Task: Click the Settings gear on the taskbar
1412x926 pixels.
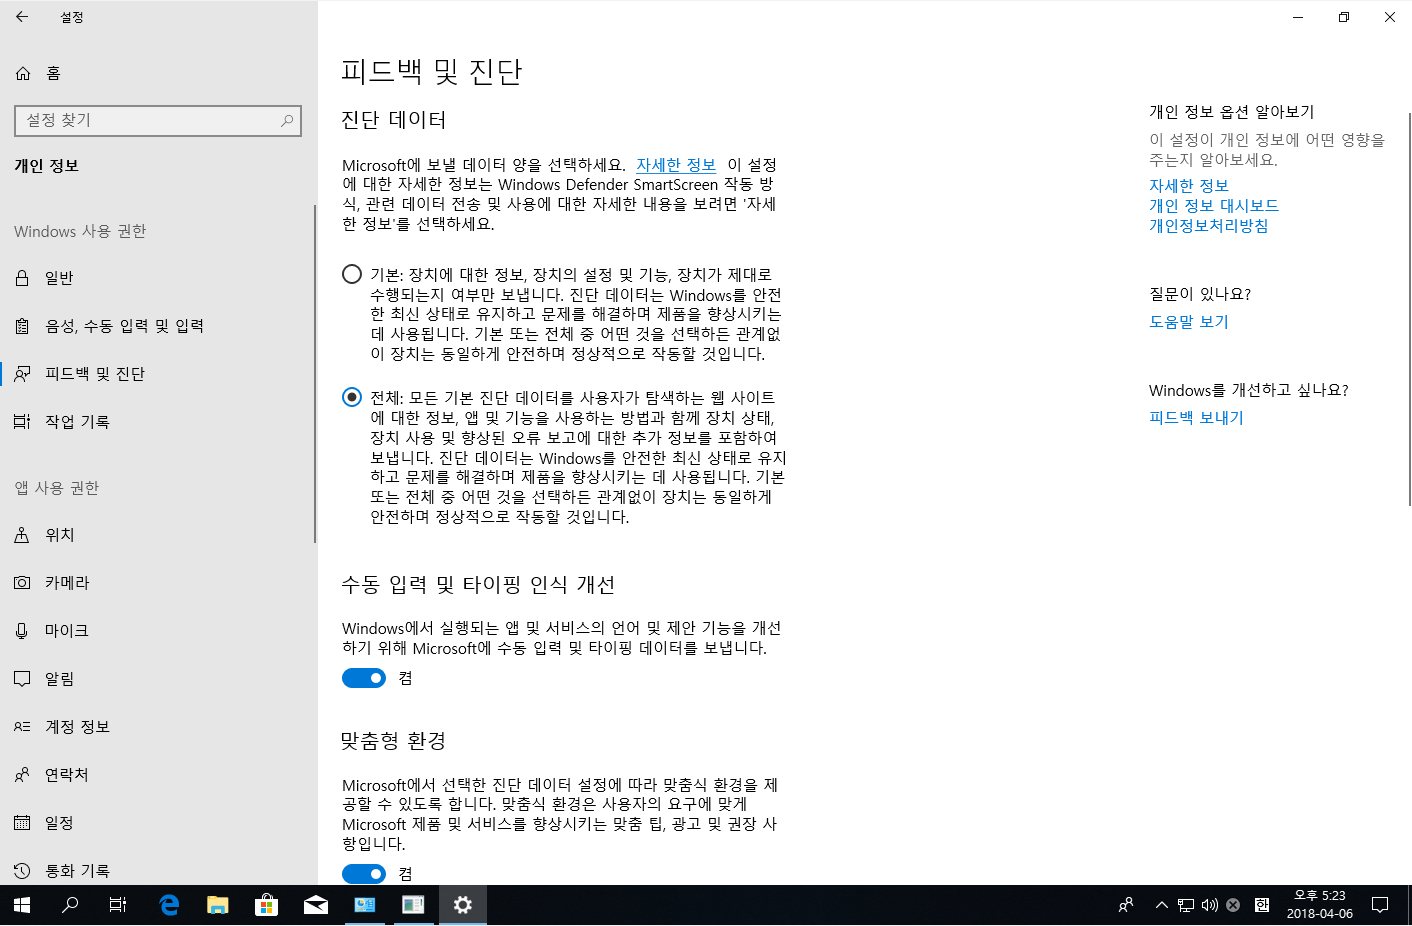Action: [x=462, y=905]
